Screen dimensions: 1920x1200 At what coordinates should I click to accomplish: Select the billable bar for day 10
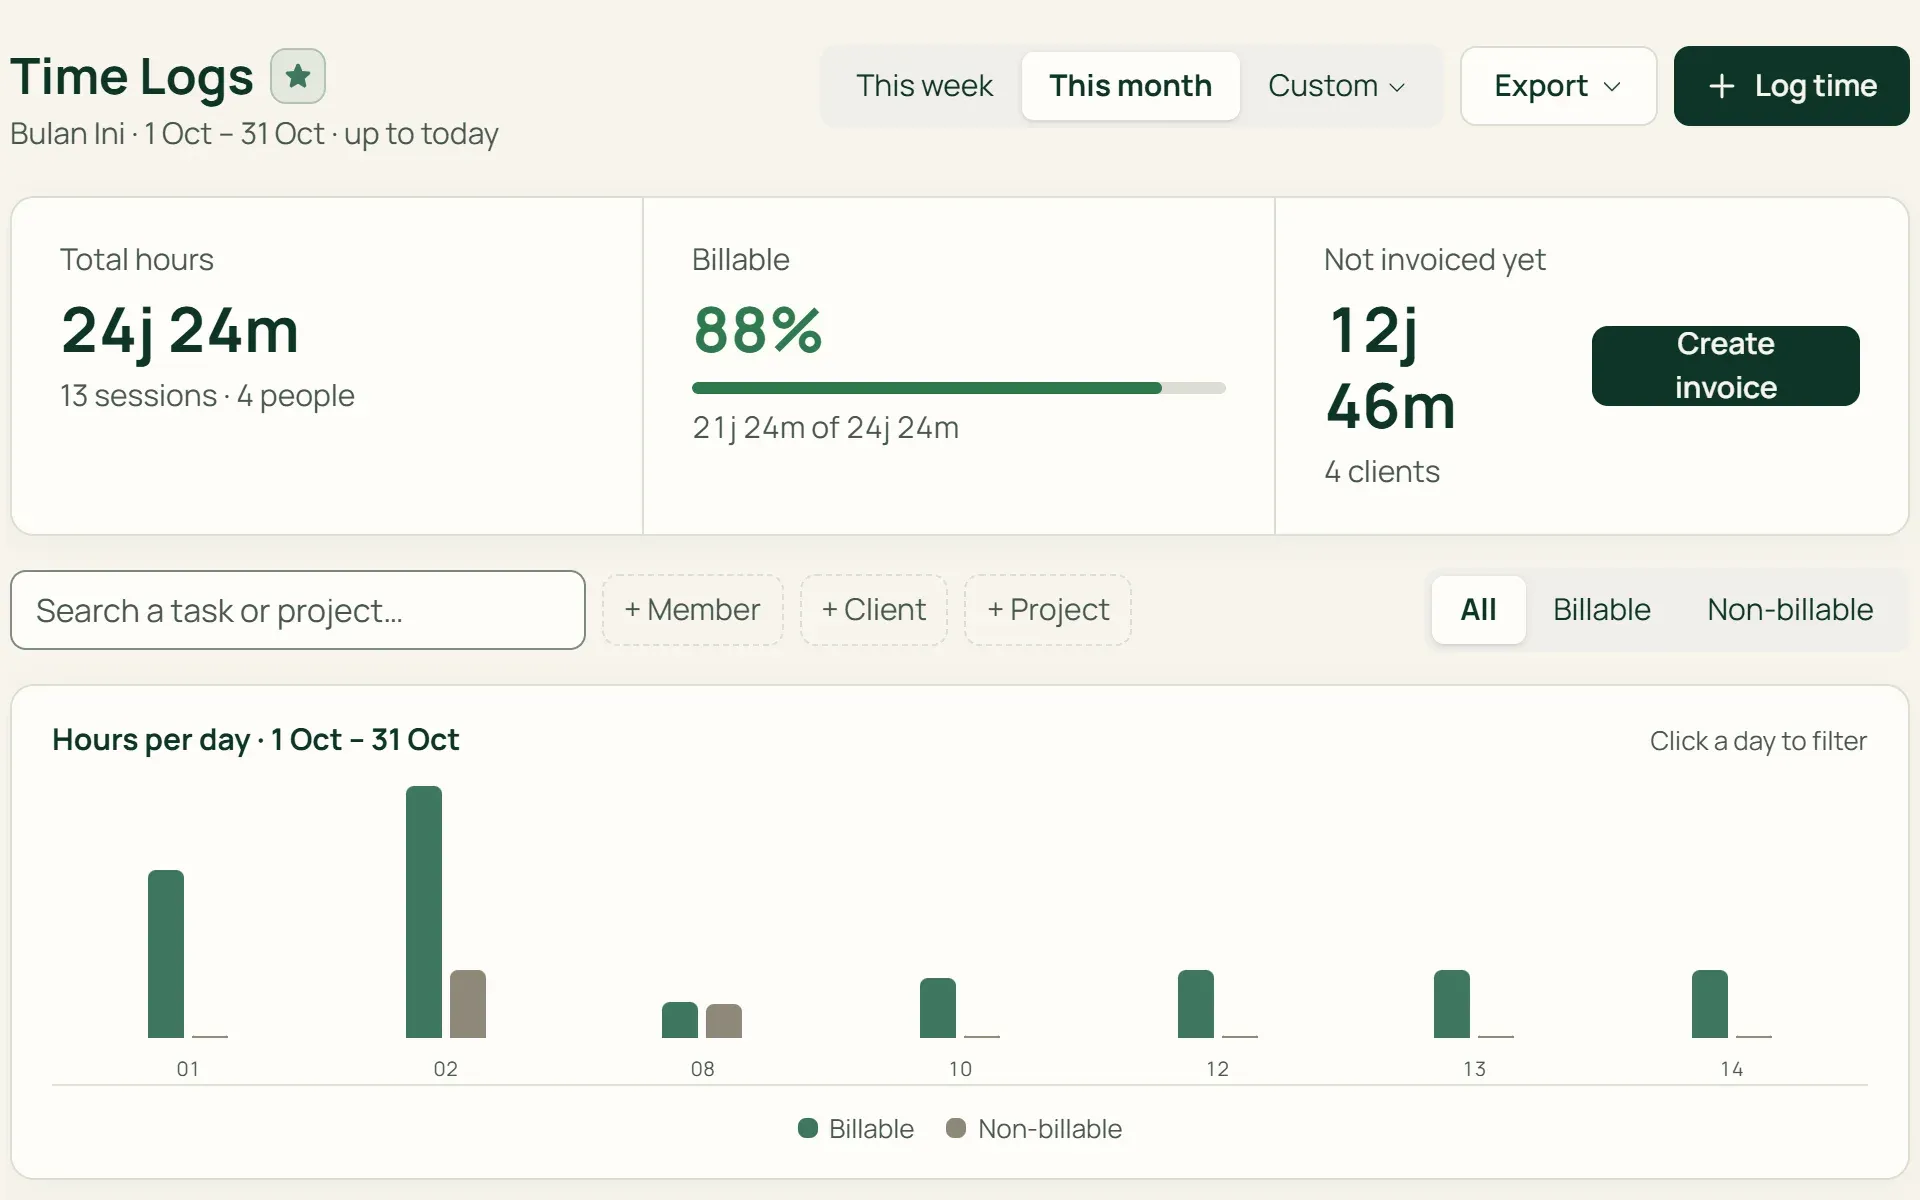pos(938,1008)
